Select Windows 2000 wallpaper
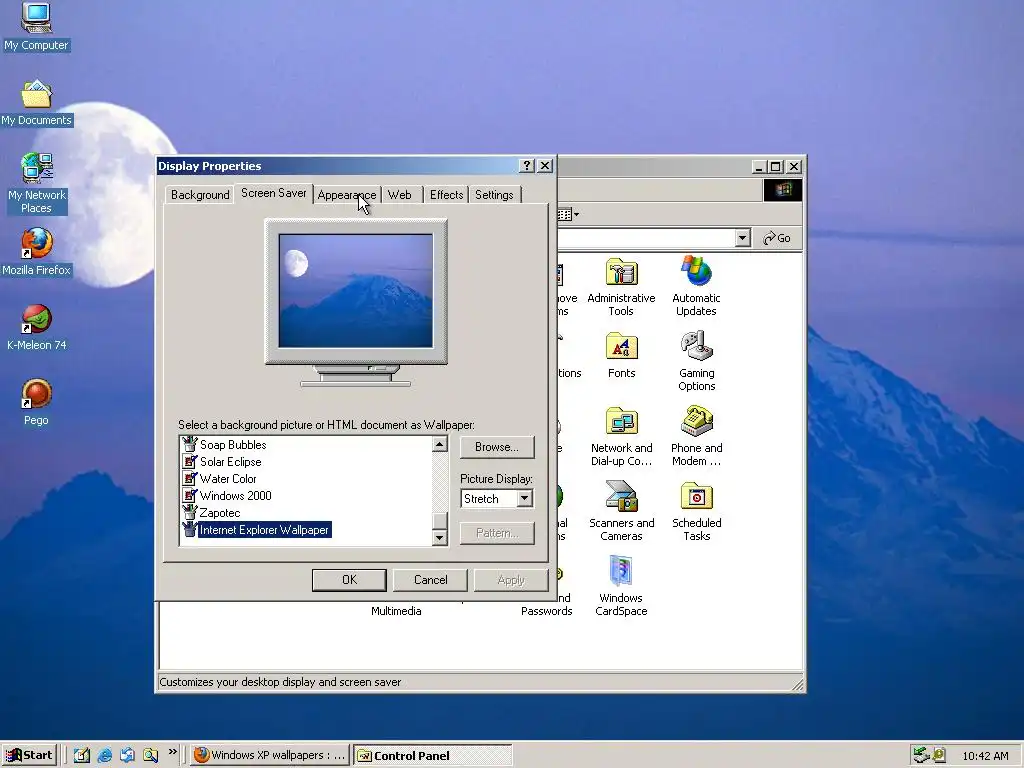 [235, 496]
